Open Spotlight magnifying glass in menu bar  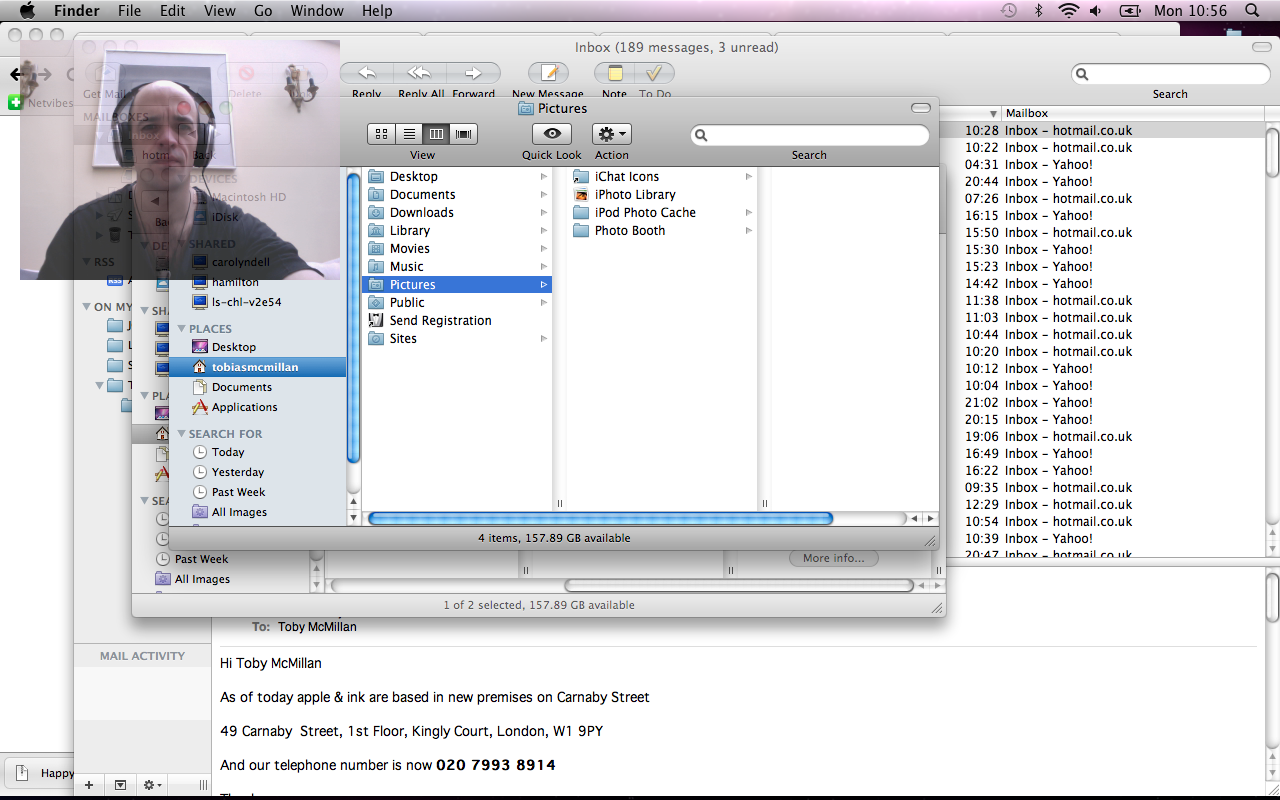[x=1252, y=11]
